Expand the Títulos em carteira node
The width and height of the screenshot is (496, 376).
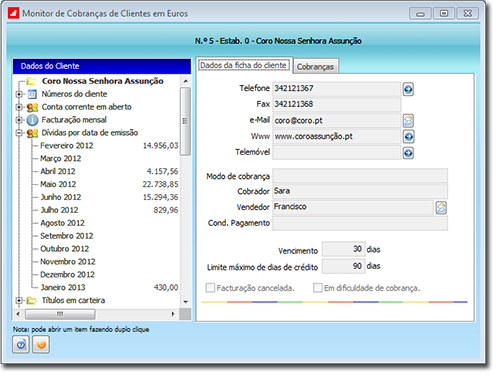click(x=19, y=301)
